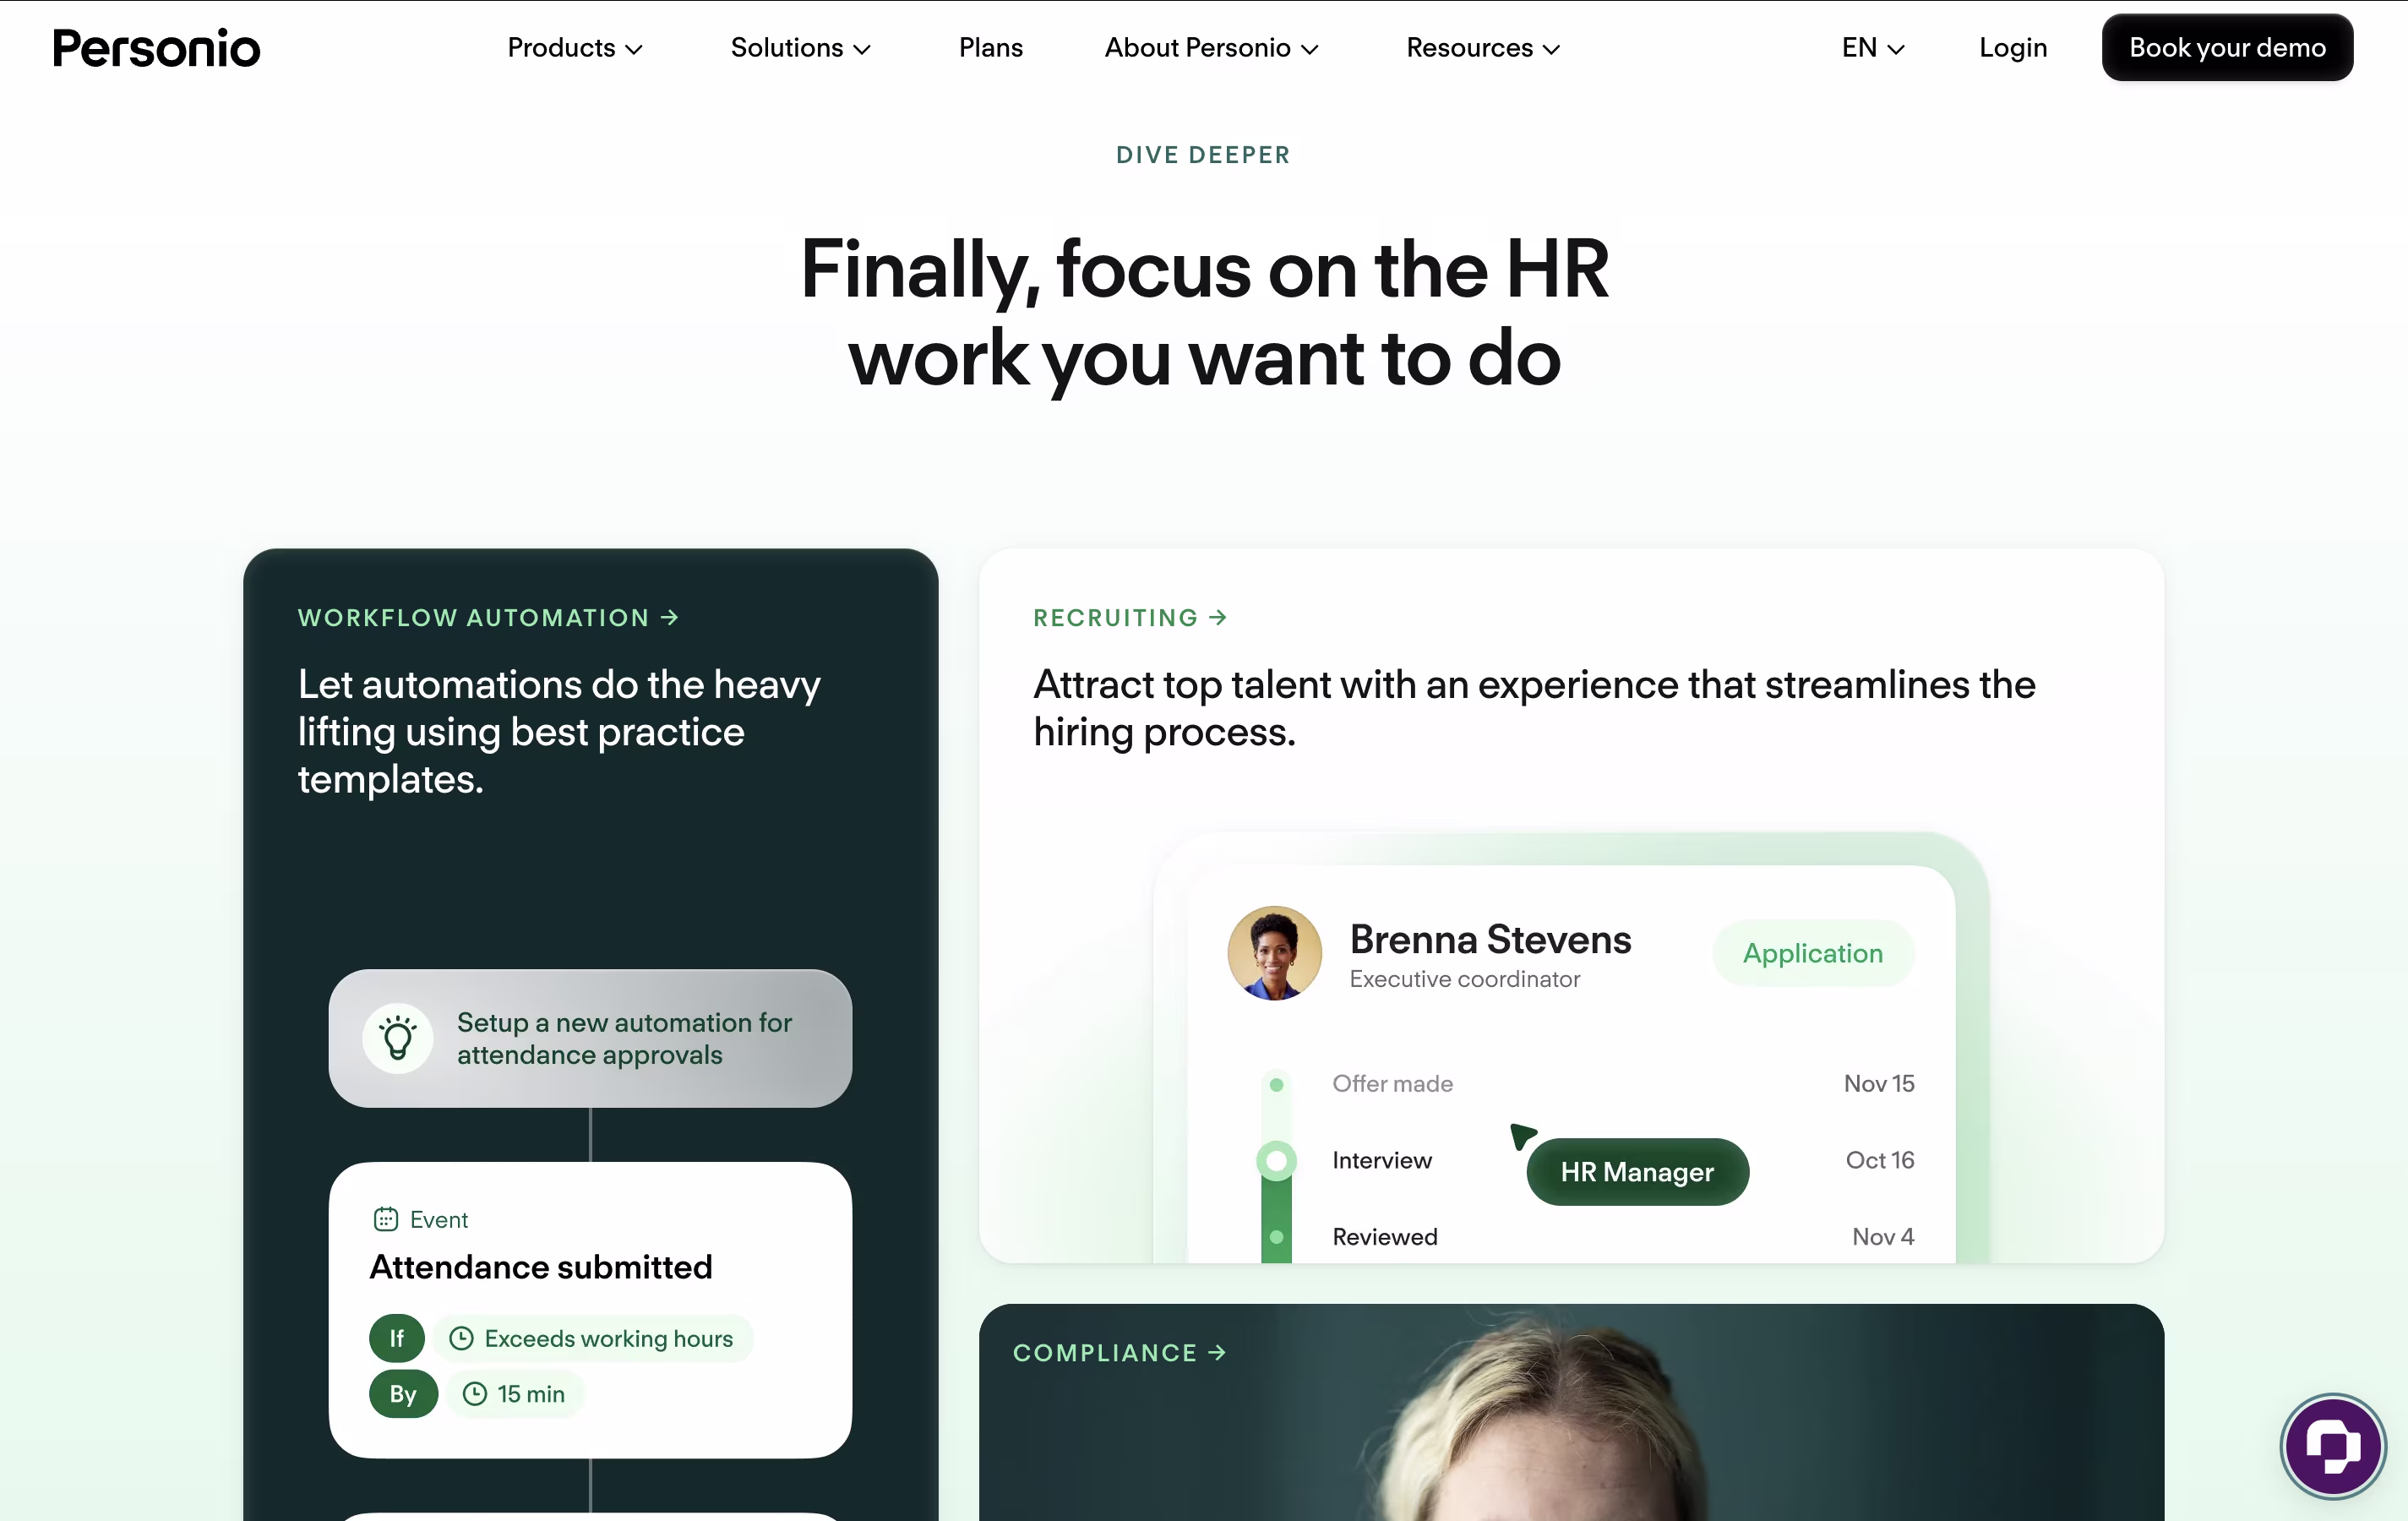Expand the Solutions dropdown menu

(x=801, y=48)
